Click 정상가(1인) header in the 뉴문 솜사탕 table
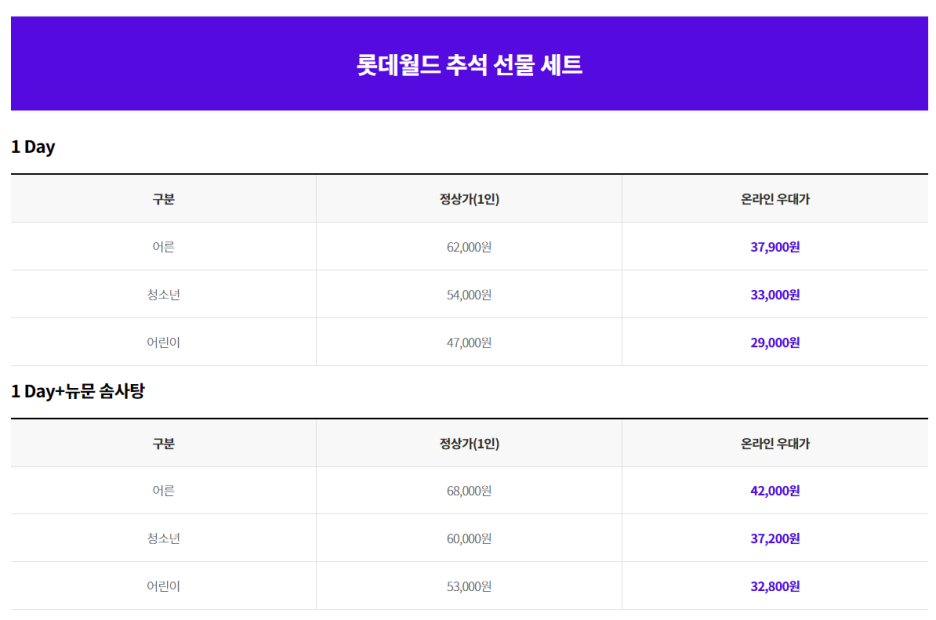Viewport: 936px width, 620px height. coord(469,443)
